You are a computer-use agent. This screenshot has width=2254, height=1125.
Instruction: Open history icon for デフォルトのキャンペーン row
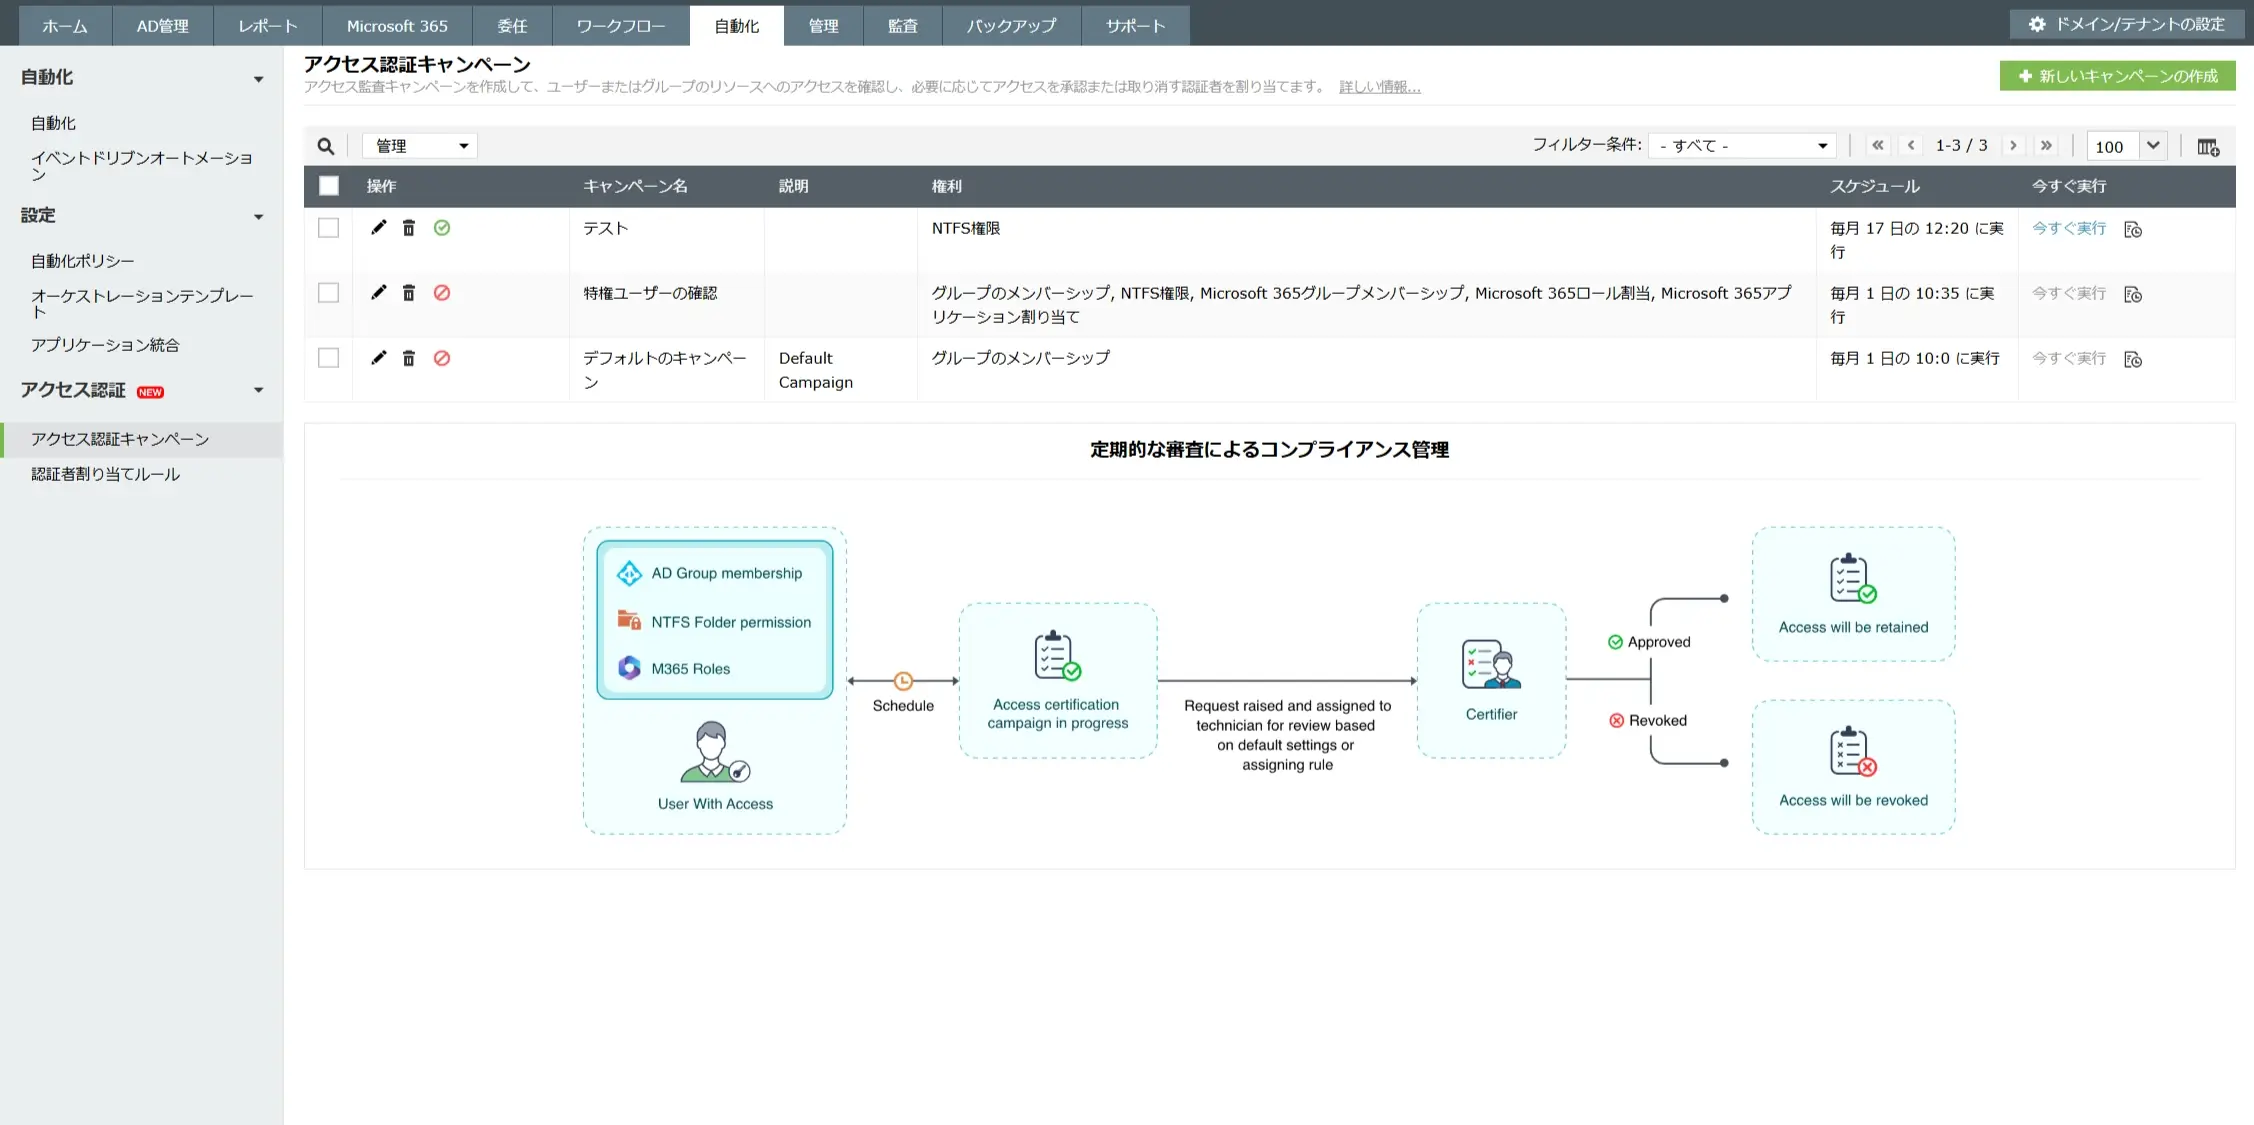tap(2133, 360)
